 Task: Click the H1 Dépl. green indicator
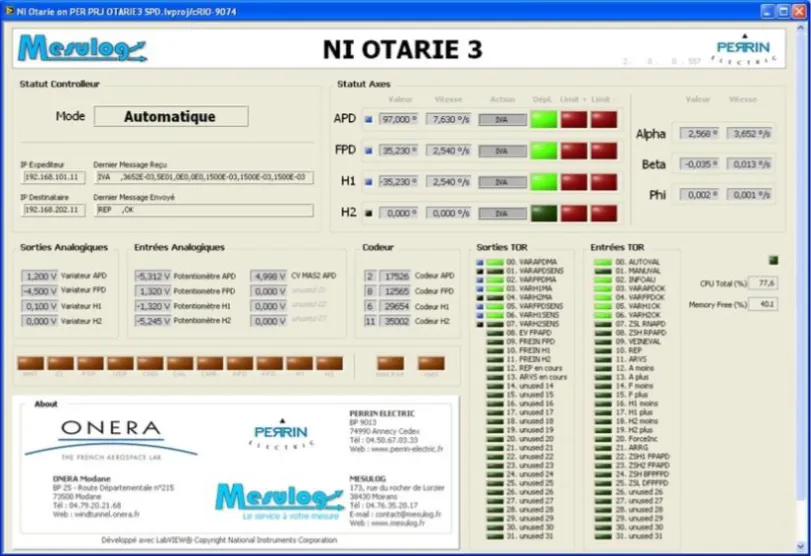[x=544, y=182]
